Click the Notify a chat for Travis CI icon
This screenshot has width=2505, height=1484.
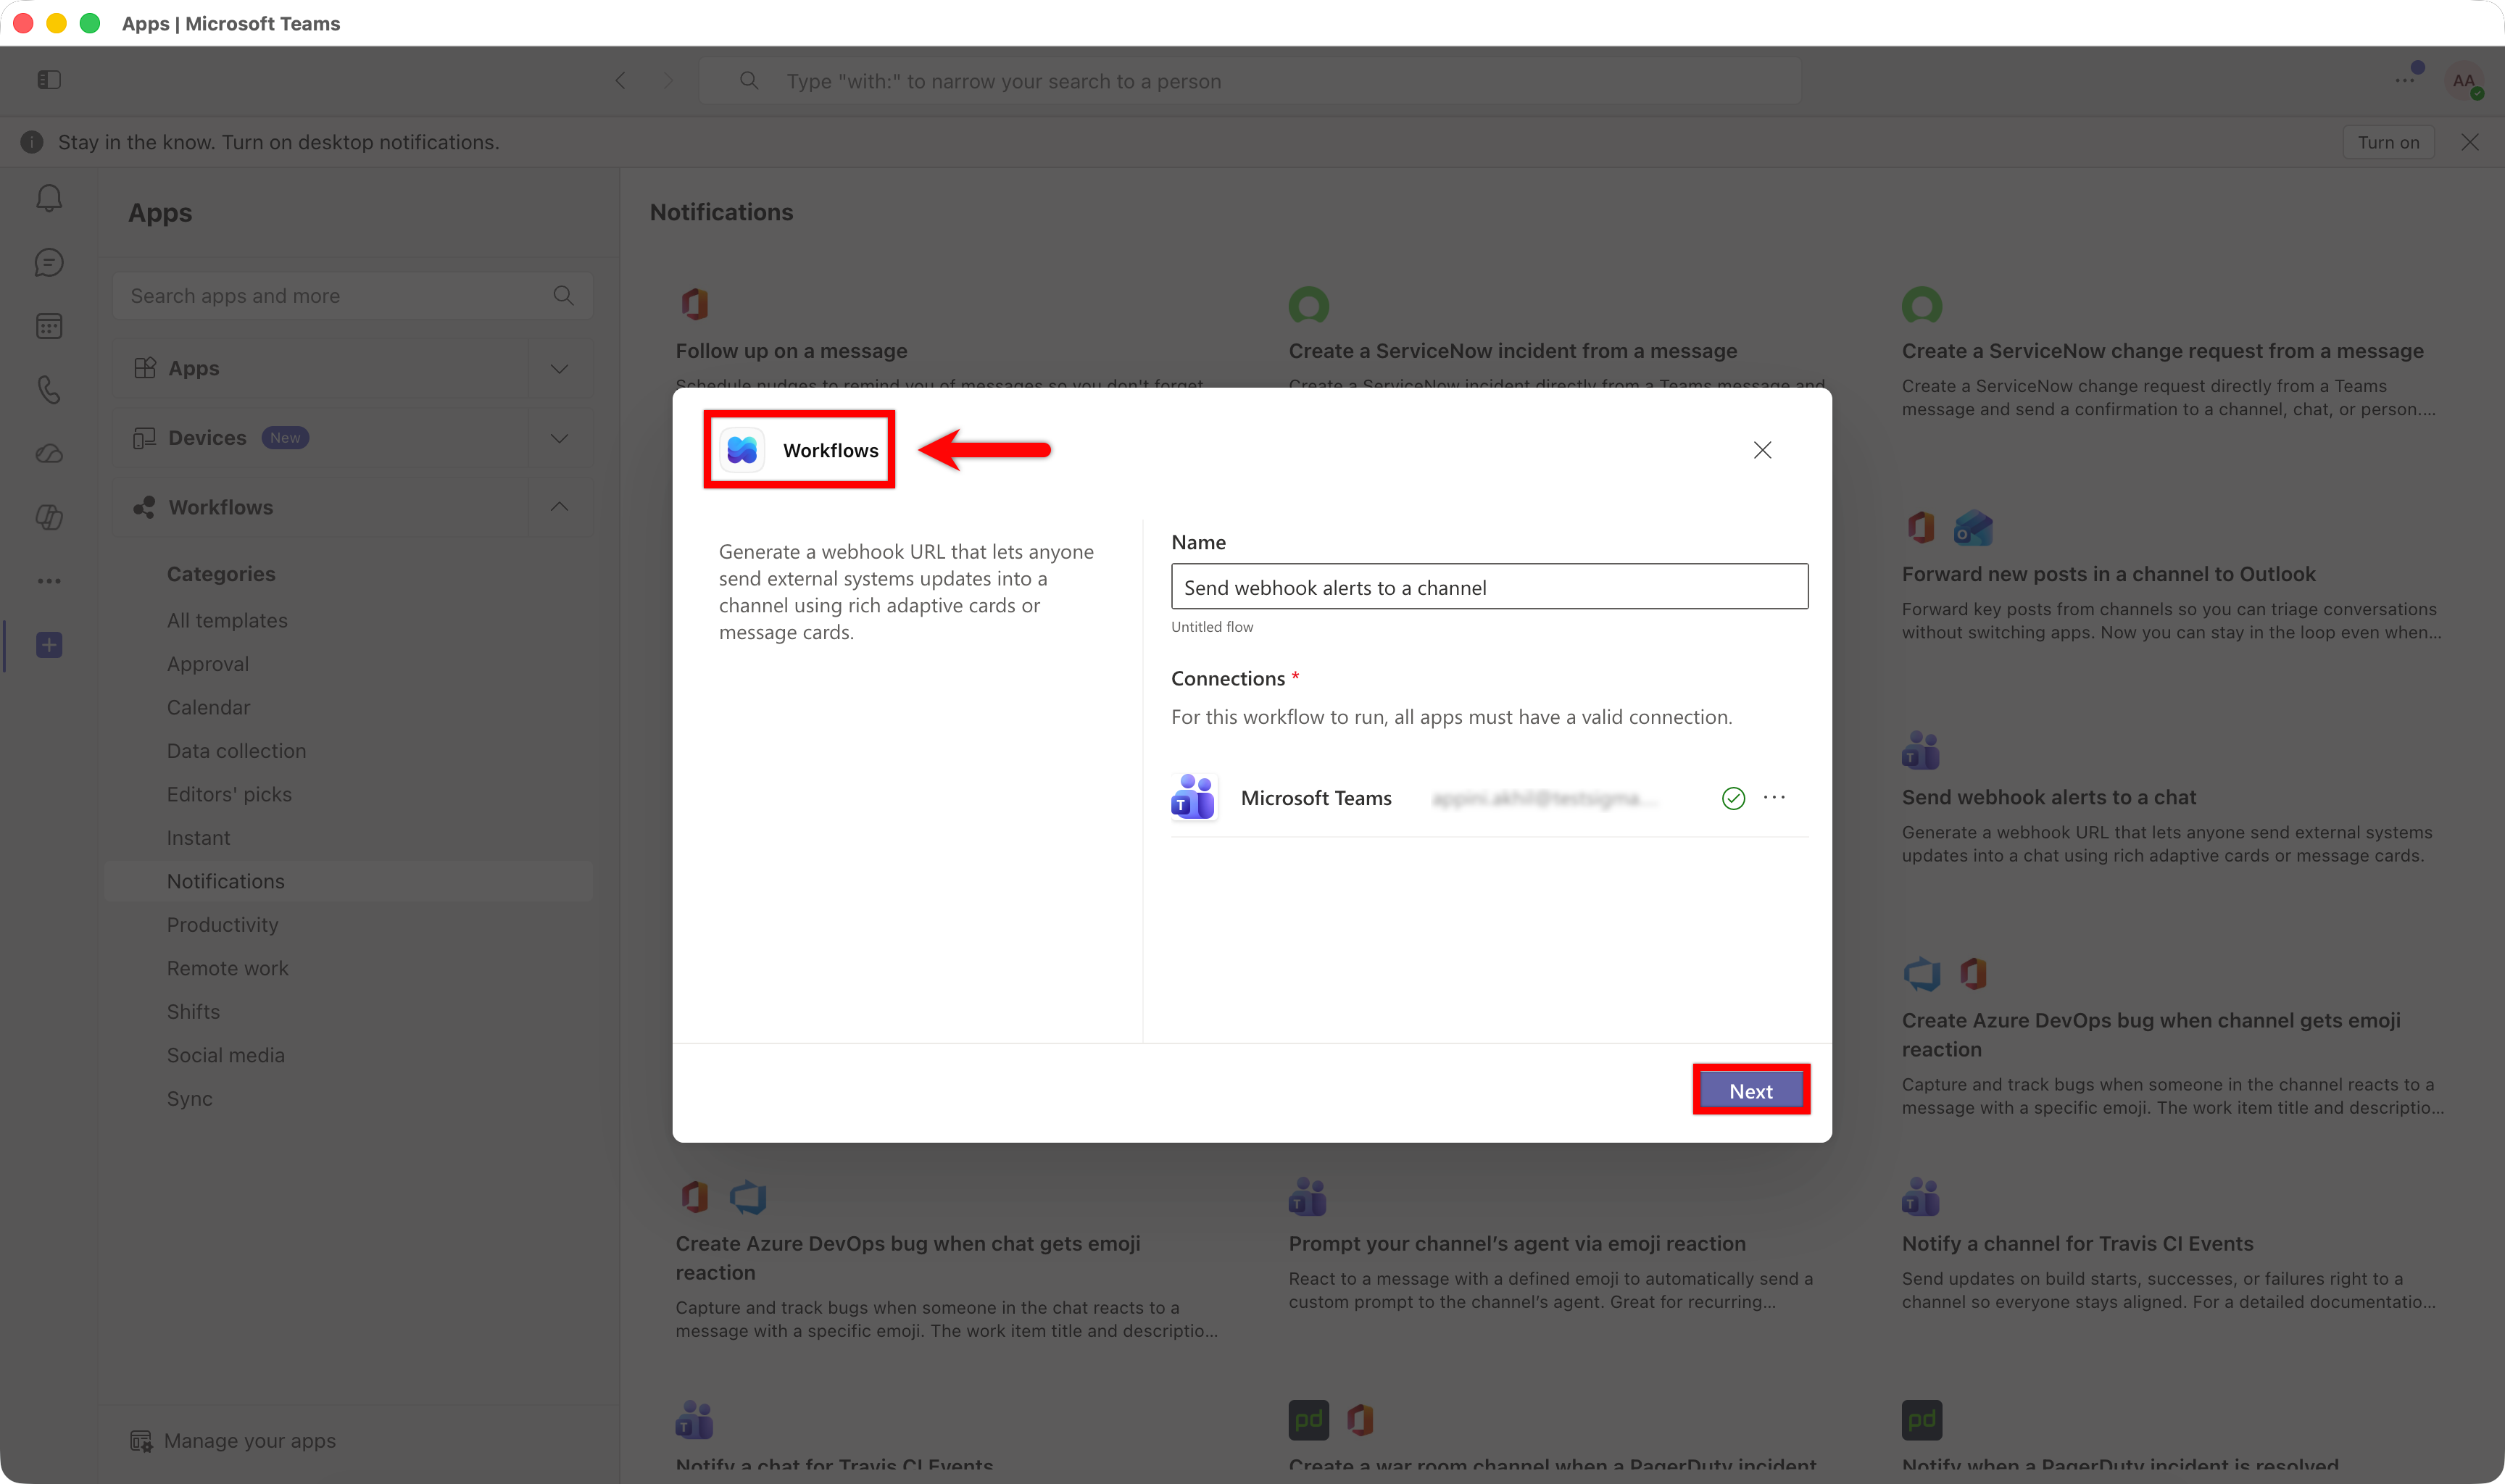tap(694, 1419)
